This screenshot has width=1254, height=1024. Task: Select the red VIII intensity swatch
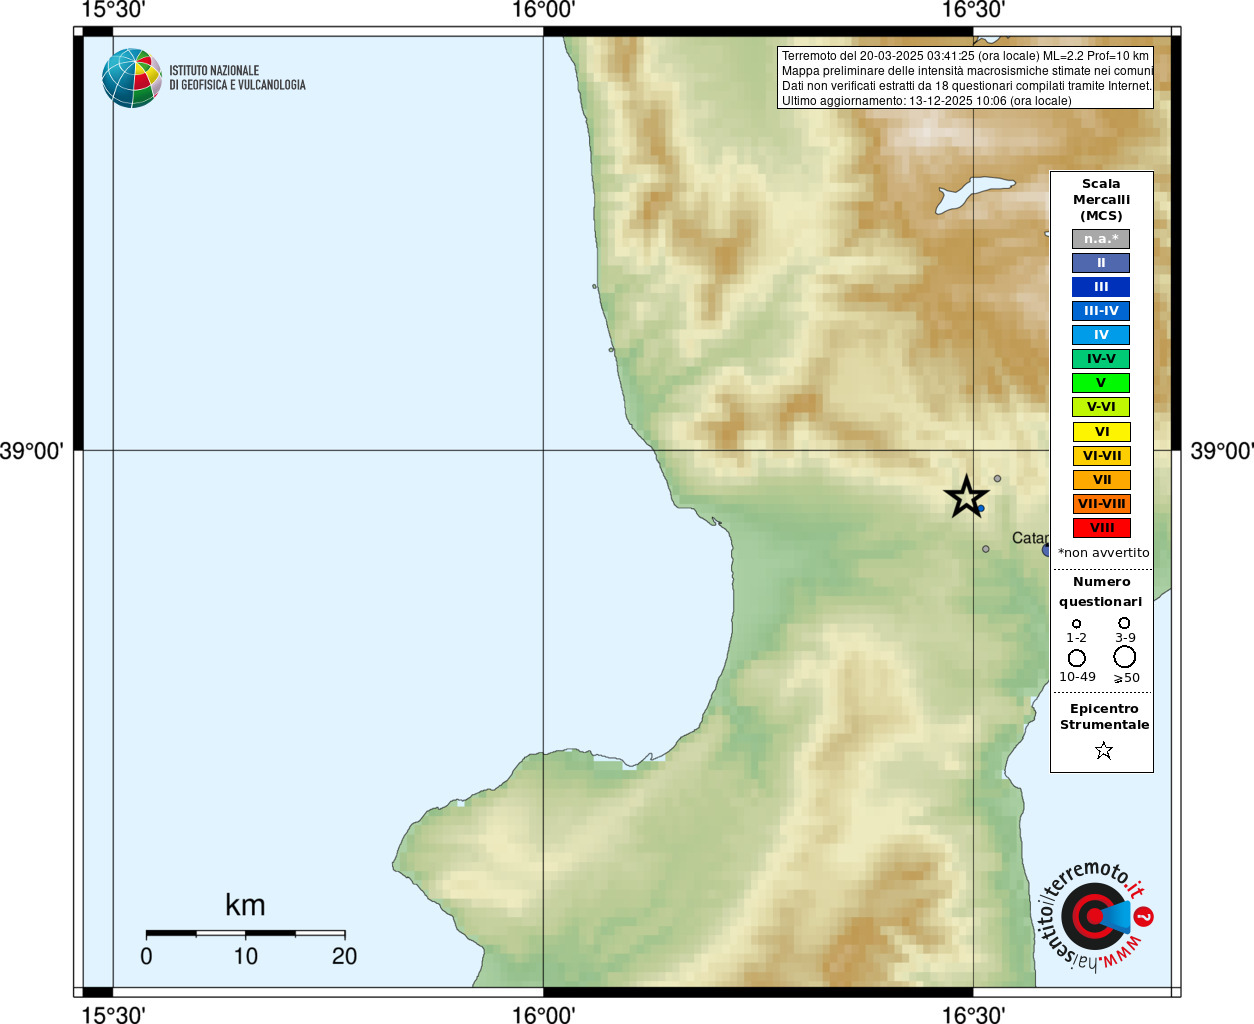coord(1101,528)
